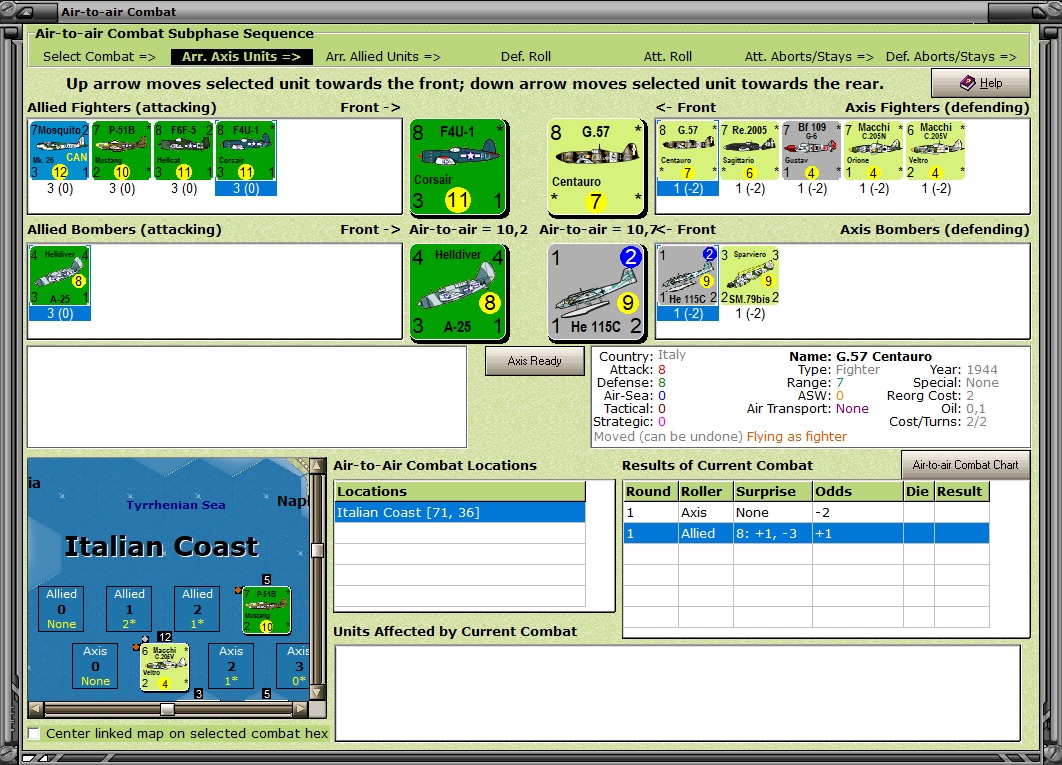Click the map vertical scrollbar down arrow

(x=317, y=692)
